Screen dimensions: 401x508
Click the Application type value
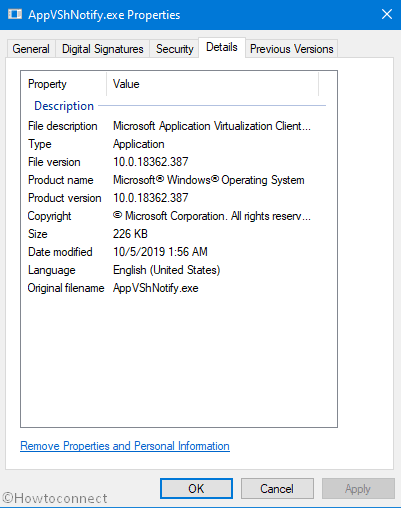tap(139, 144)
